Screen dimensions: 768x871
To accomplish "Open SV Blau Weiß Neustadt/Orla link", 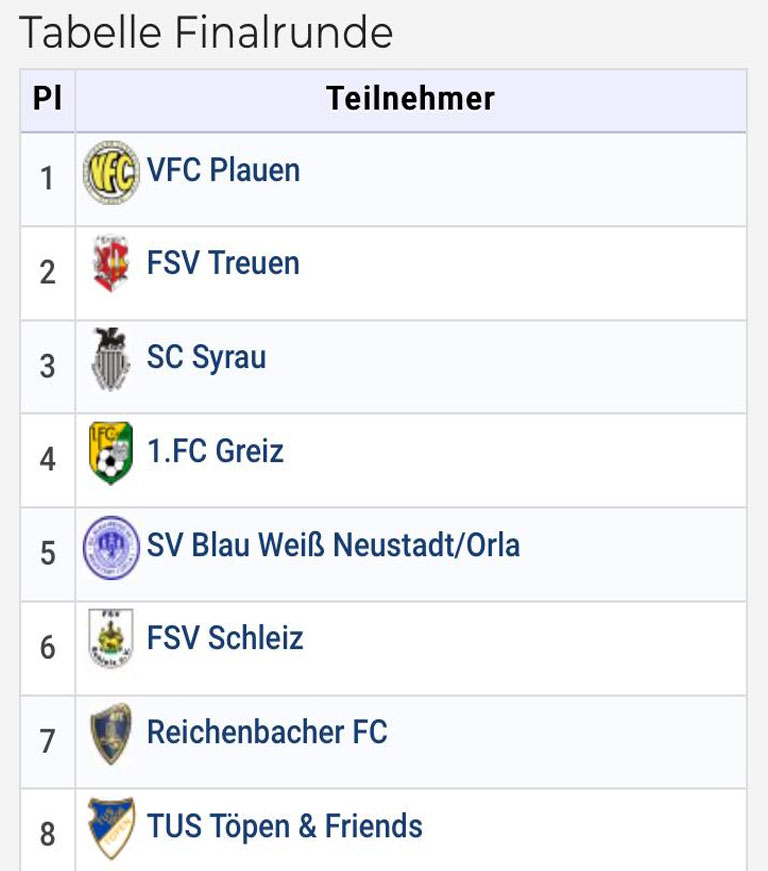I will coord(333,545).
